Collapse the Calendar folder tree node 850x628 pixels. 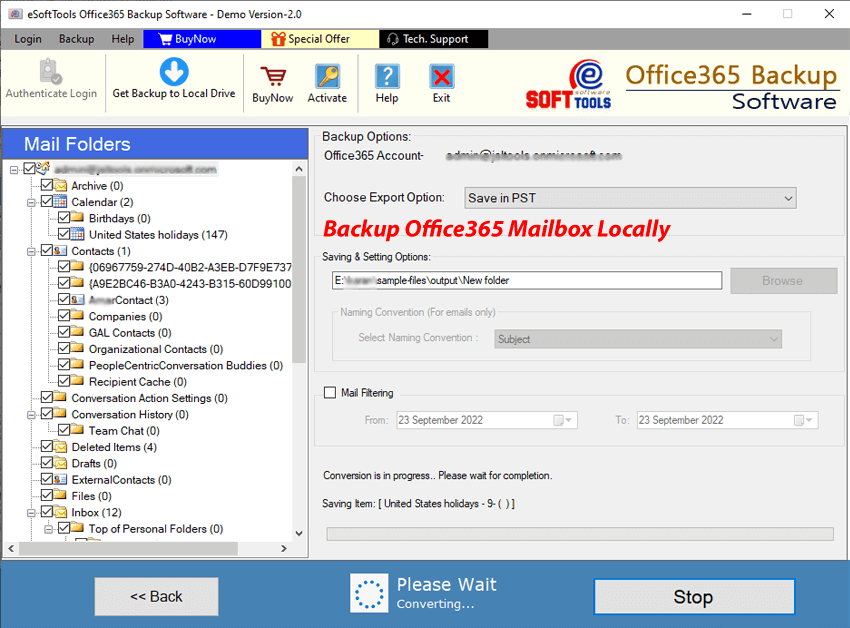coord(31,202)
